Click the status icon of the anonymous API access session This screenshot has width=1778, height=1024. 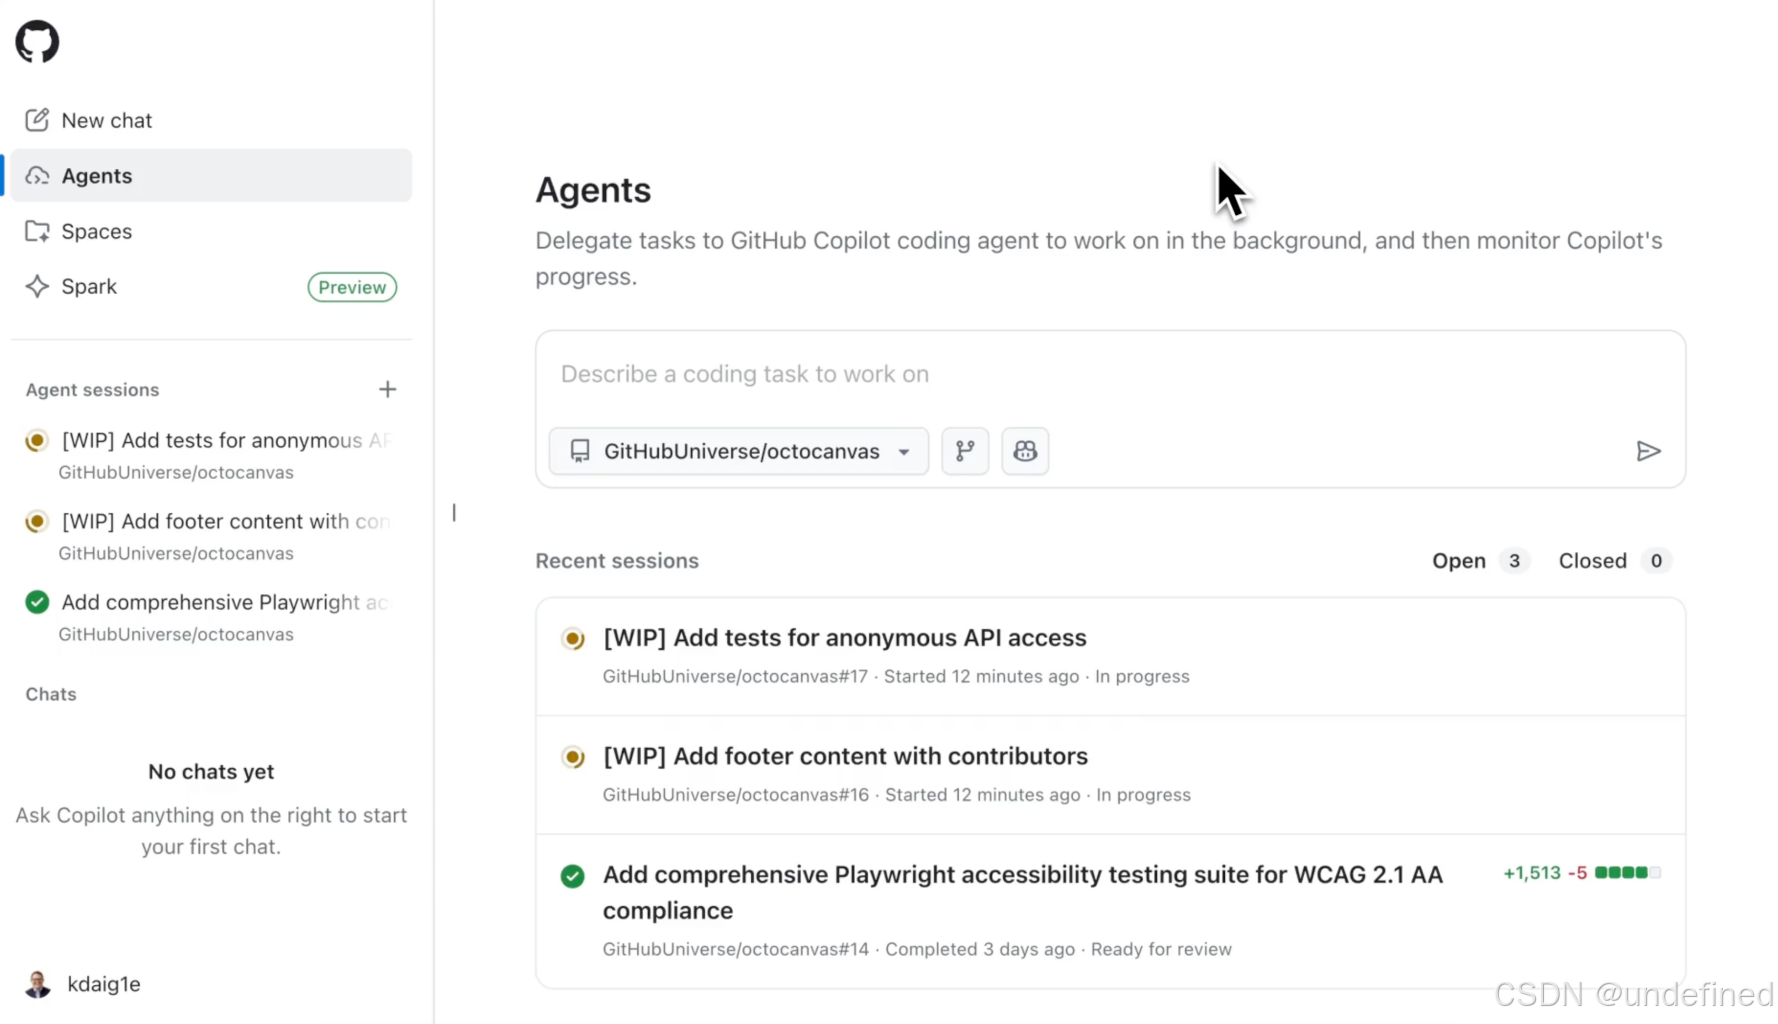coord(573,638)
